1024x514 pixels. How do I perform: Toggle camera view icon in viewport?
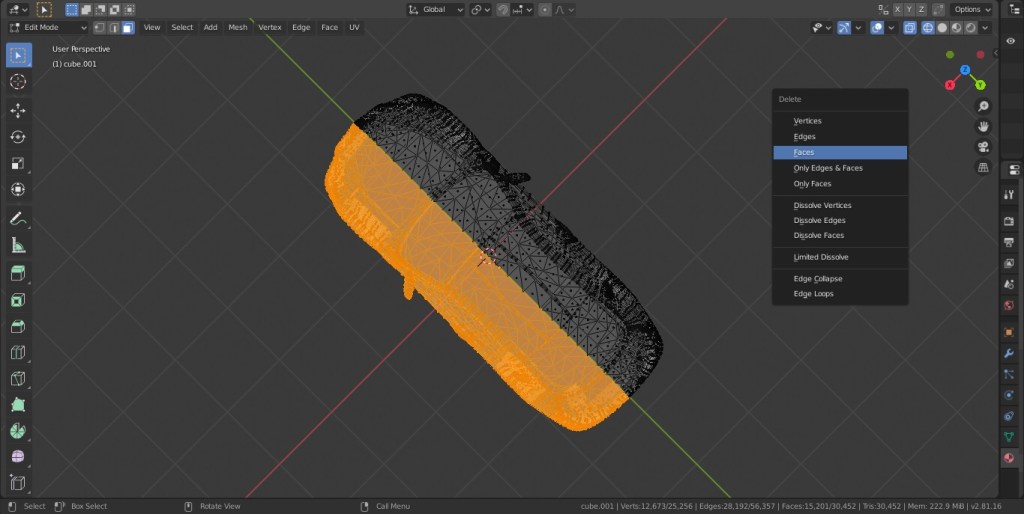point(983,147)
